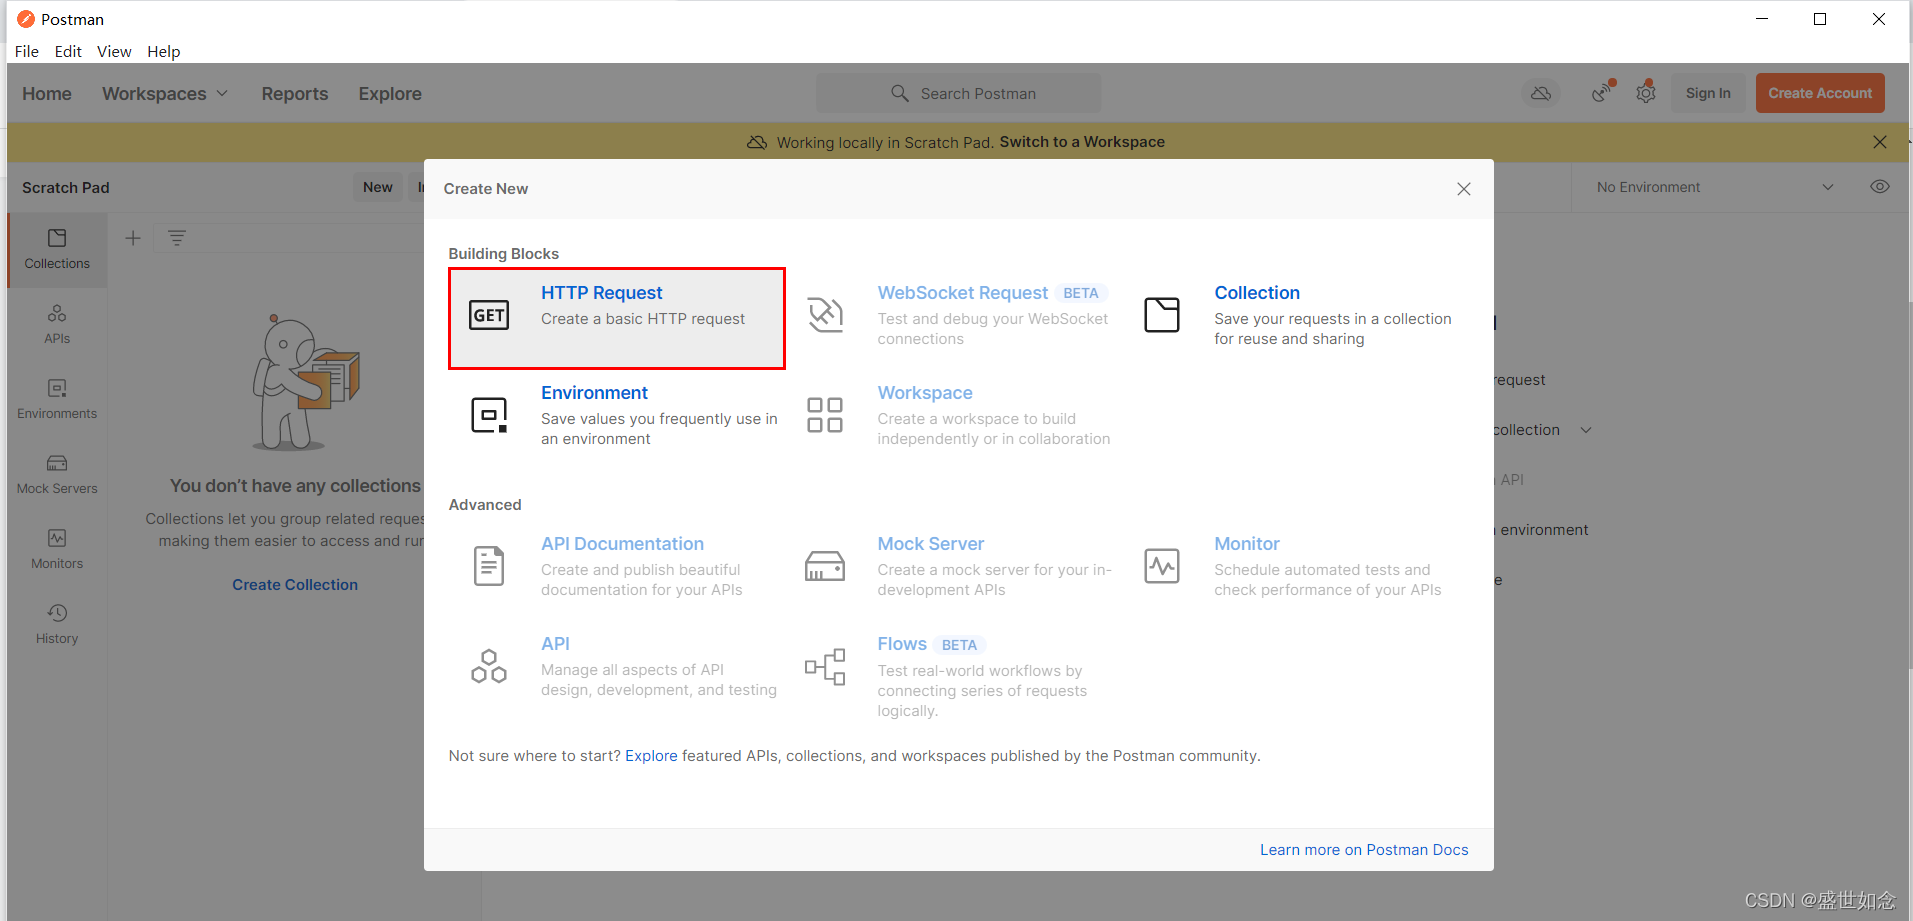Click the Create Account button
Screen dimensions: 1913x921
pyautogui.click(x=1820, y=93)
